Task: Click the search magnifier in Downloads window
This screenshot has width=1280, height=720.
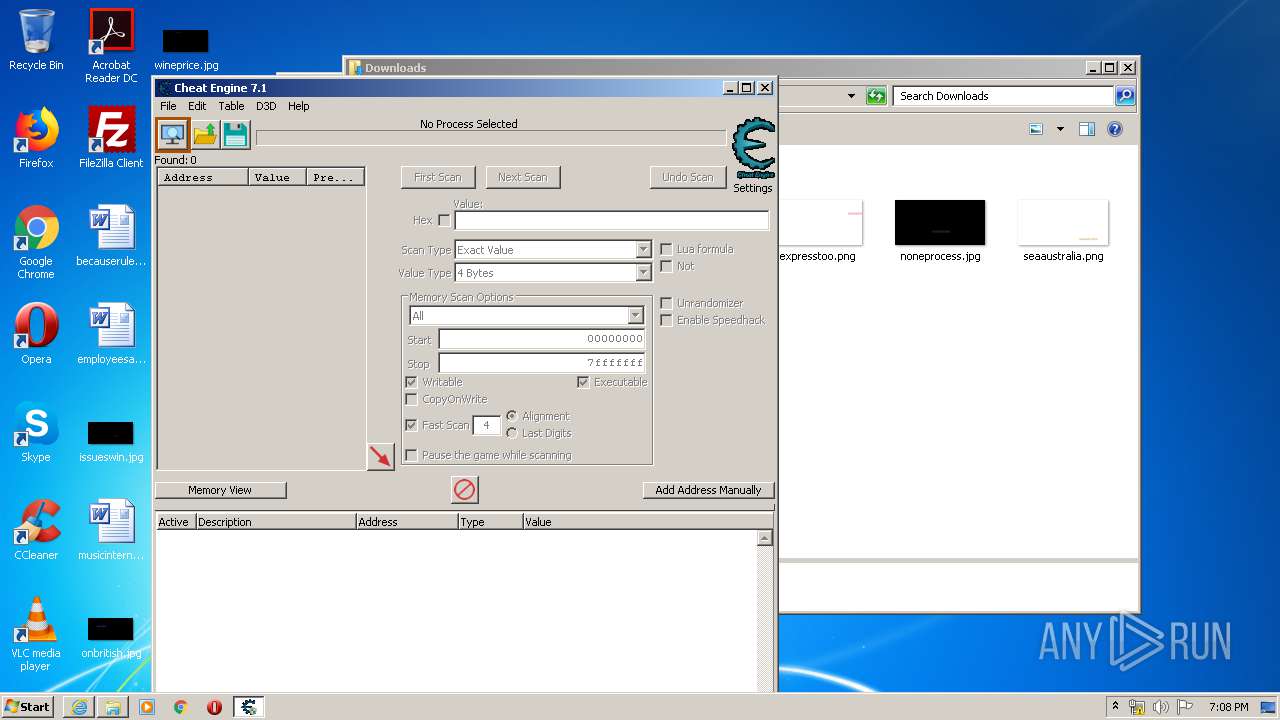Action: coord(1125,96)
